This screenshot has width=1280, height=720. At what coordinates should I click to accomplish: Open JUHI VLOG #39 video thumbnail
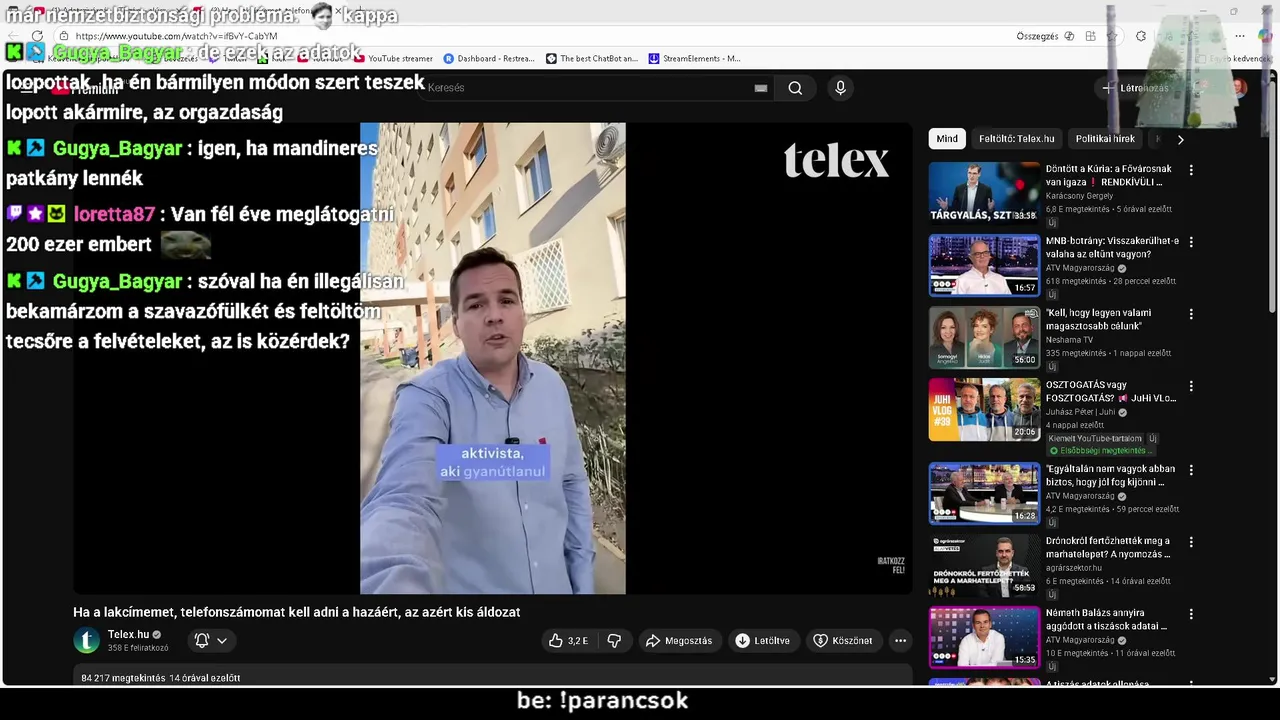pyautogui.click(x=984, y=409)
